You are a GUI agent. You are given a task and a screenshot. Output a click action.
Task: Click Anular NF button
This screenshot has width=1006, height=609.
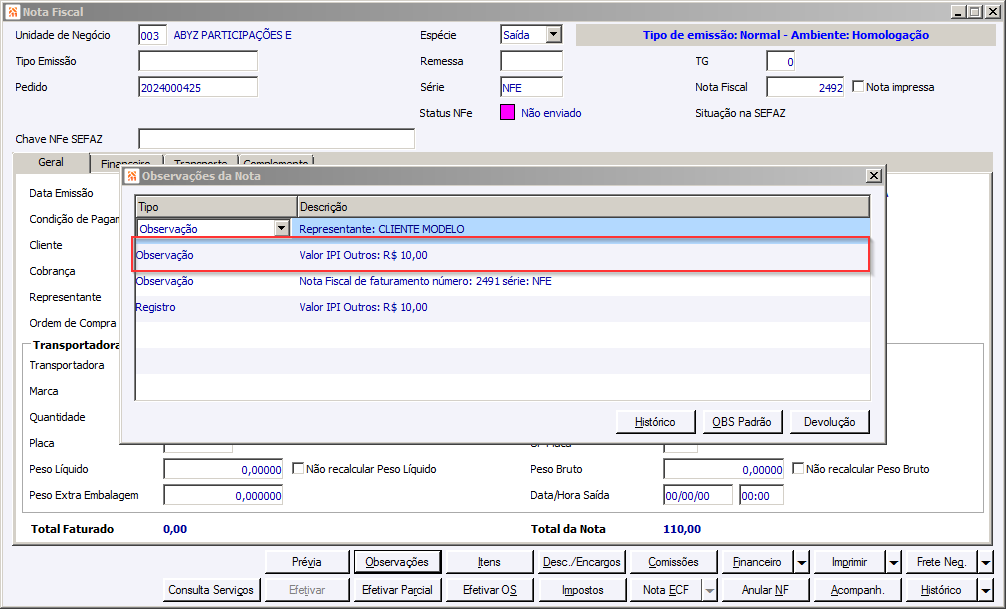click(x=765, y=590)
